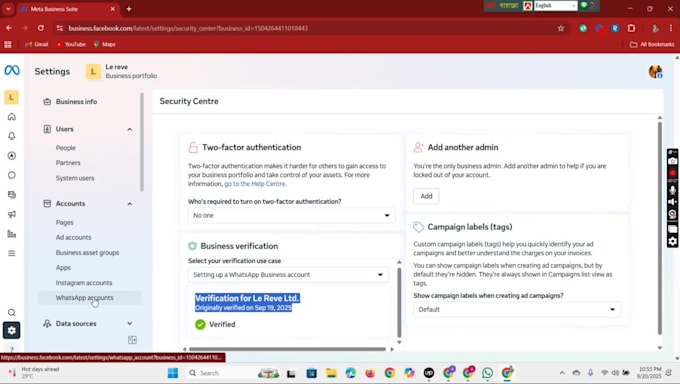Viewport: 680px width, 384px height.
Task: Click Search magnifier in left rail
Action: (x=12, y=312)
